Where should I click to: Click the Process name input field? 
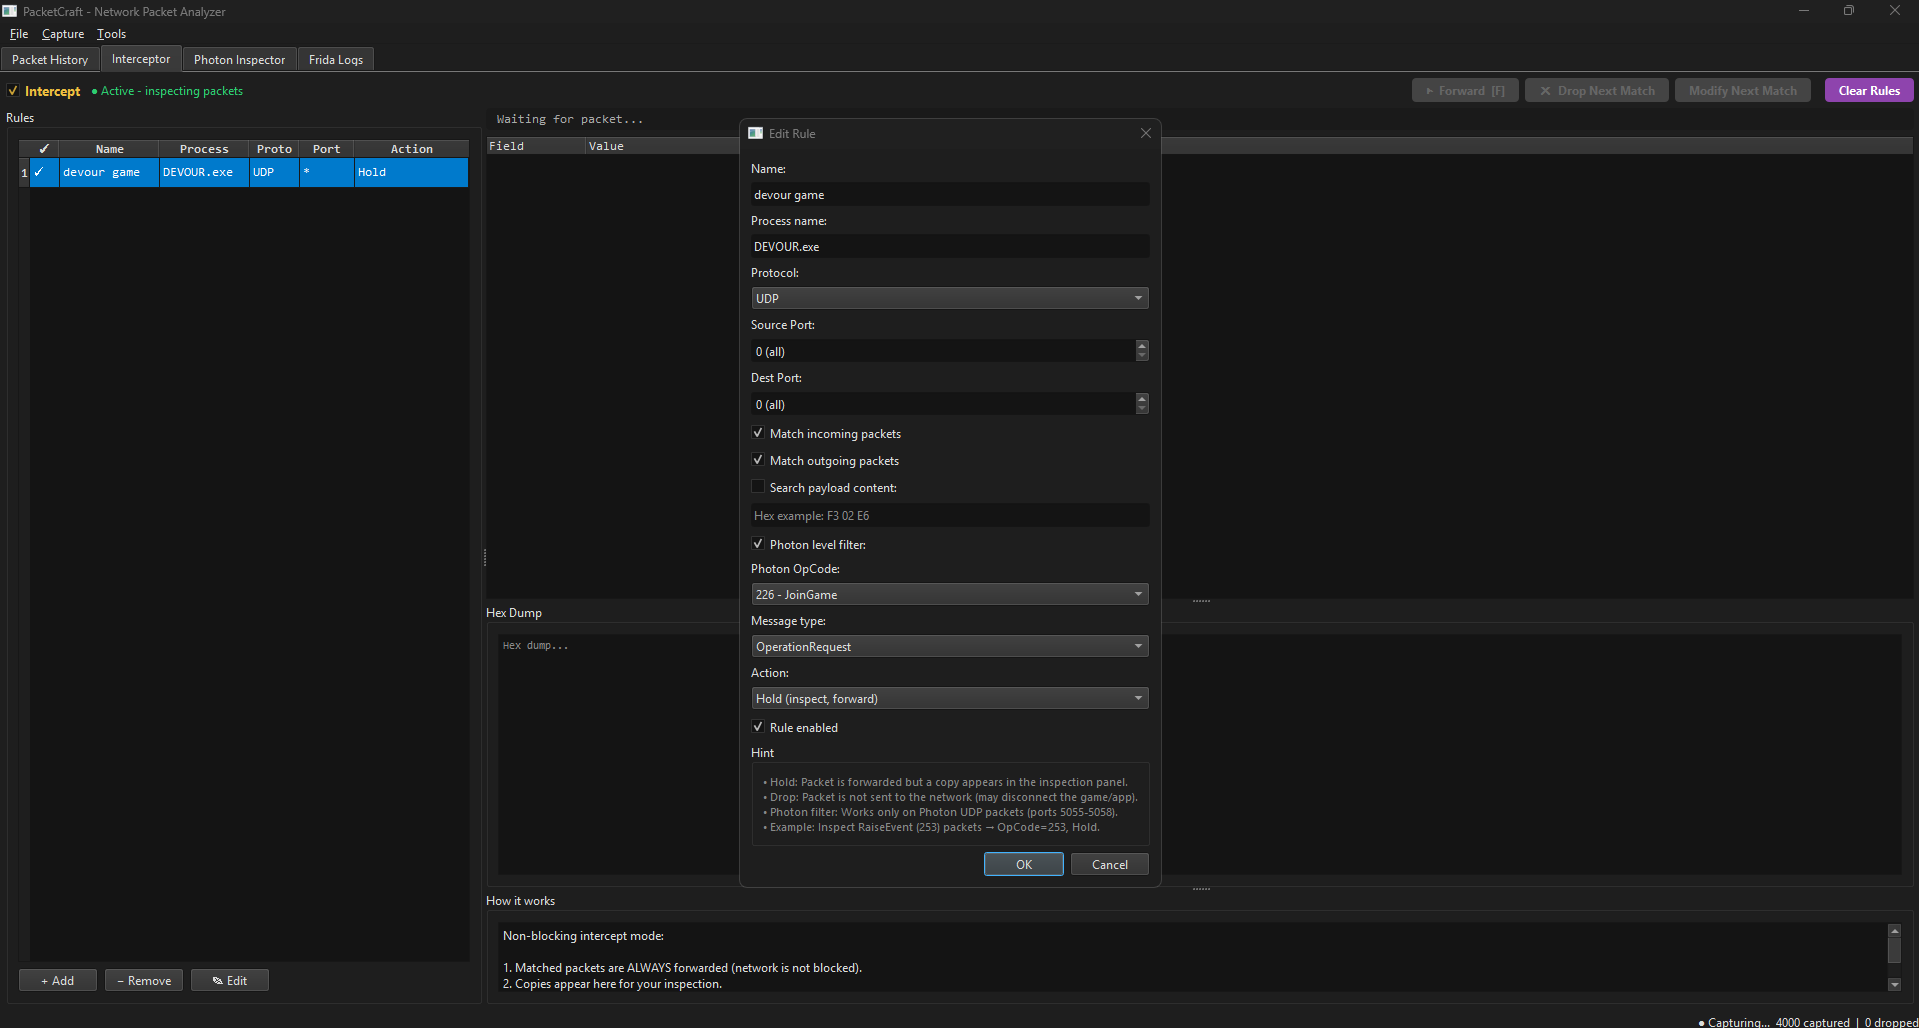coord(949,246)
